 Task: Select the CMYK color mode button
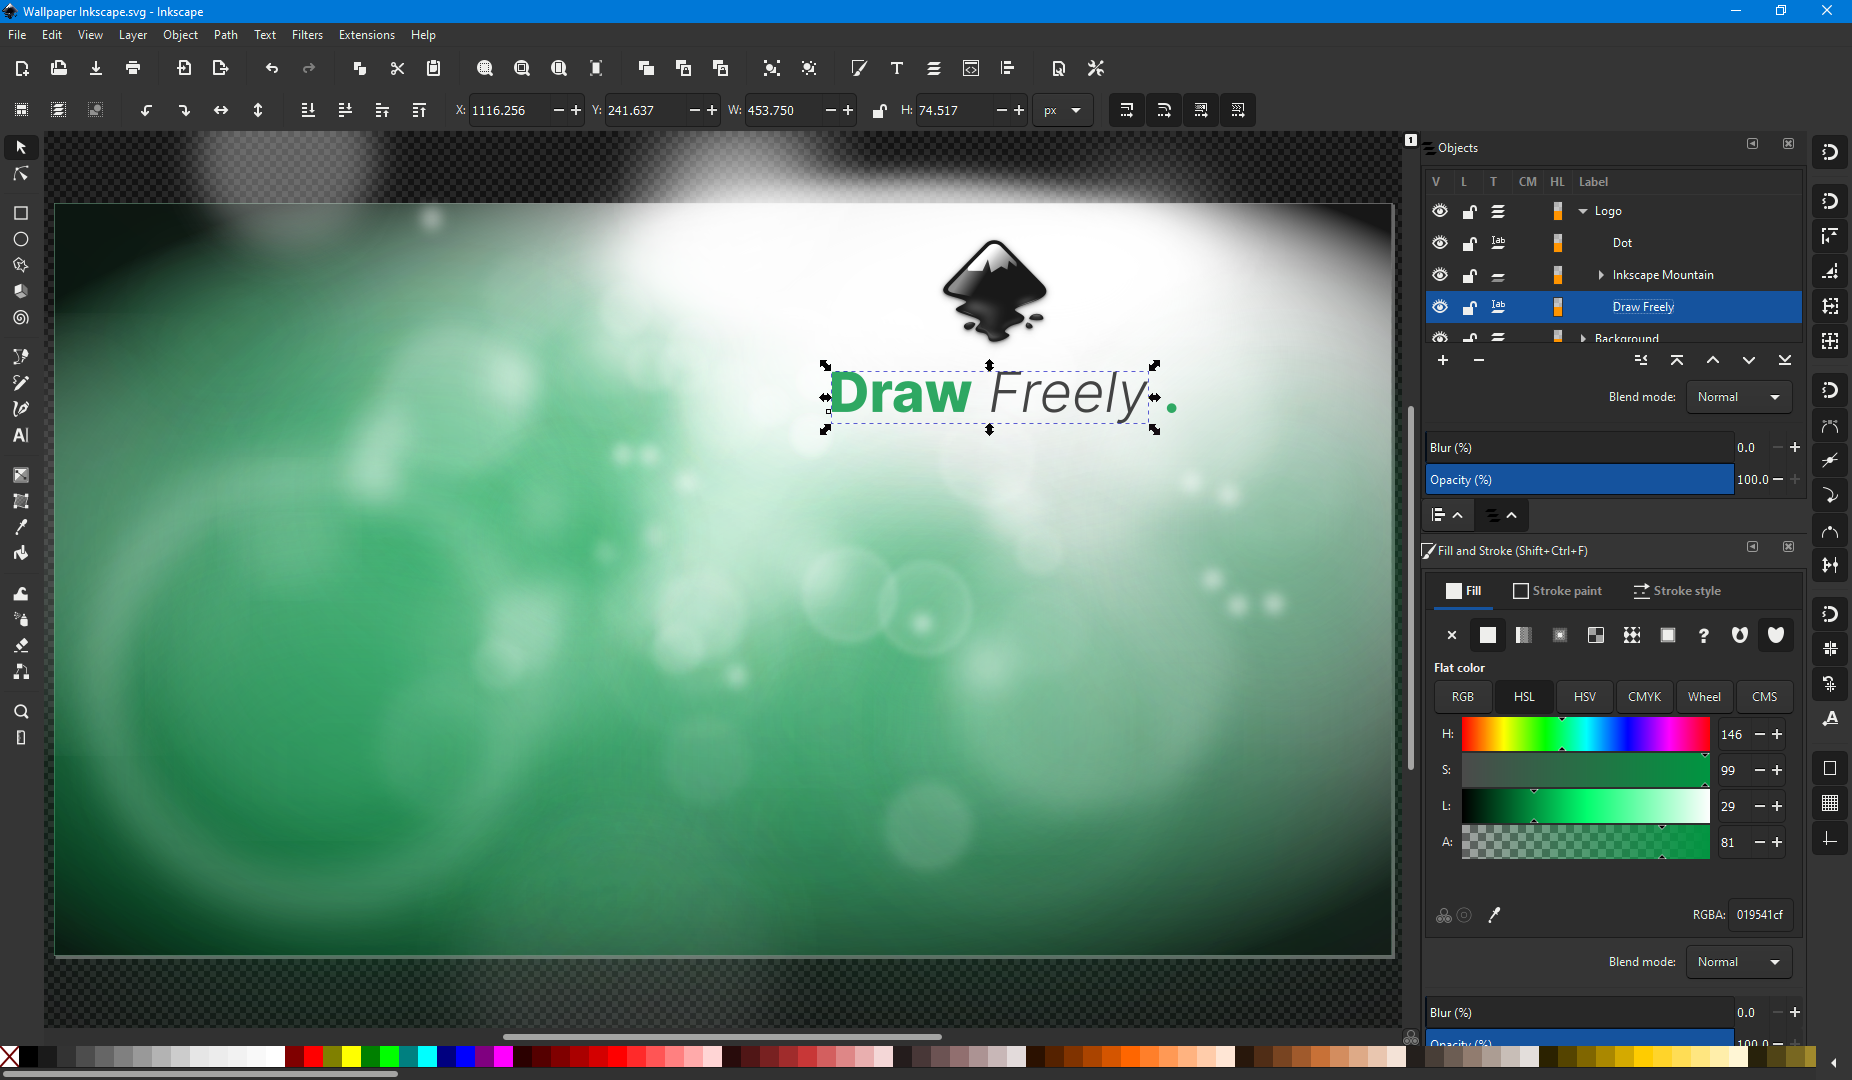point(1644,697)
